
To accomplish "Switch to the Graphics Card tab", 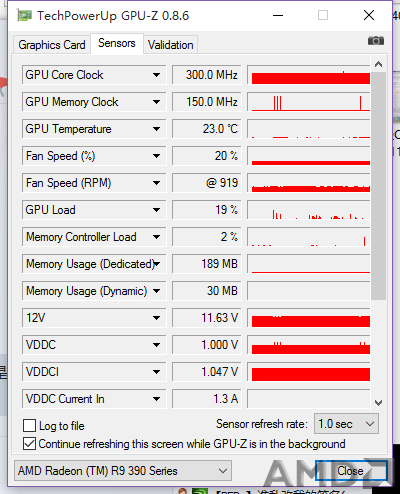I will (x=52, y=45).
